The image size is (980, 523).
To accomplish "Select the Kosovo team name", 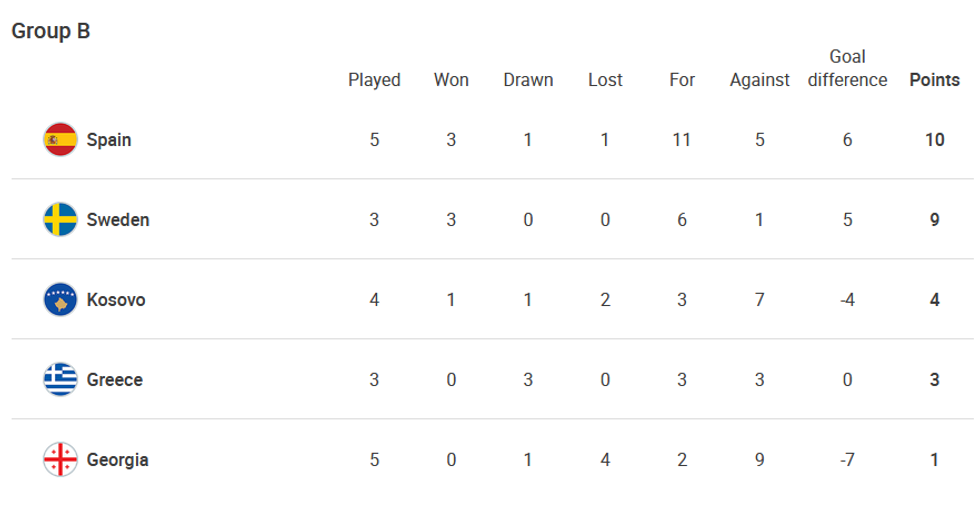I will (116, 300).
